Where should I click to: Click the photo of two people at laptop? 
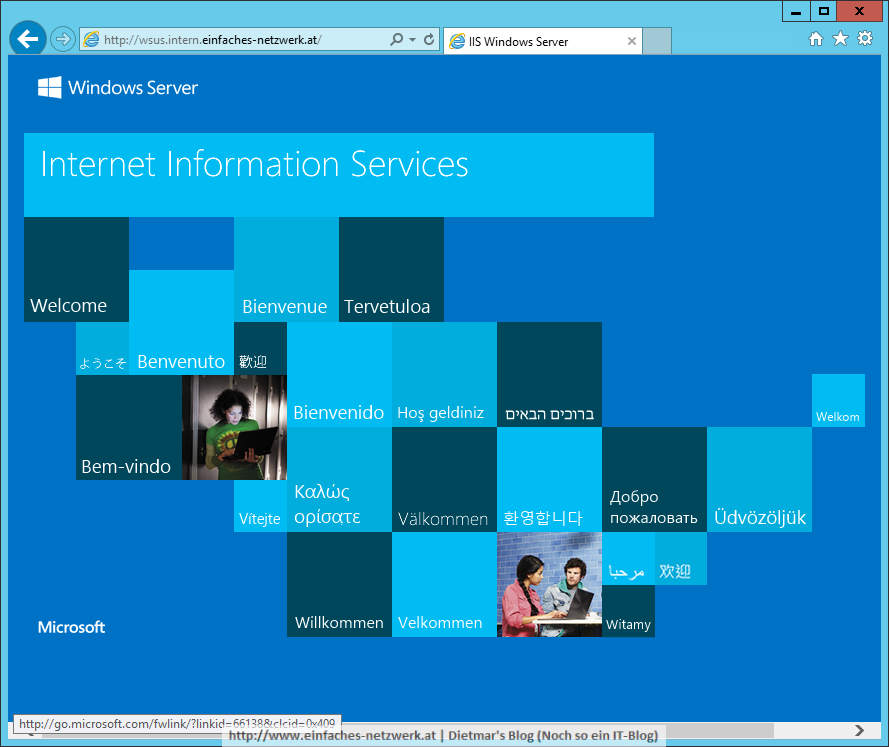[x=549, y=584]
